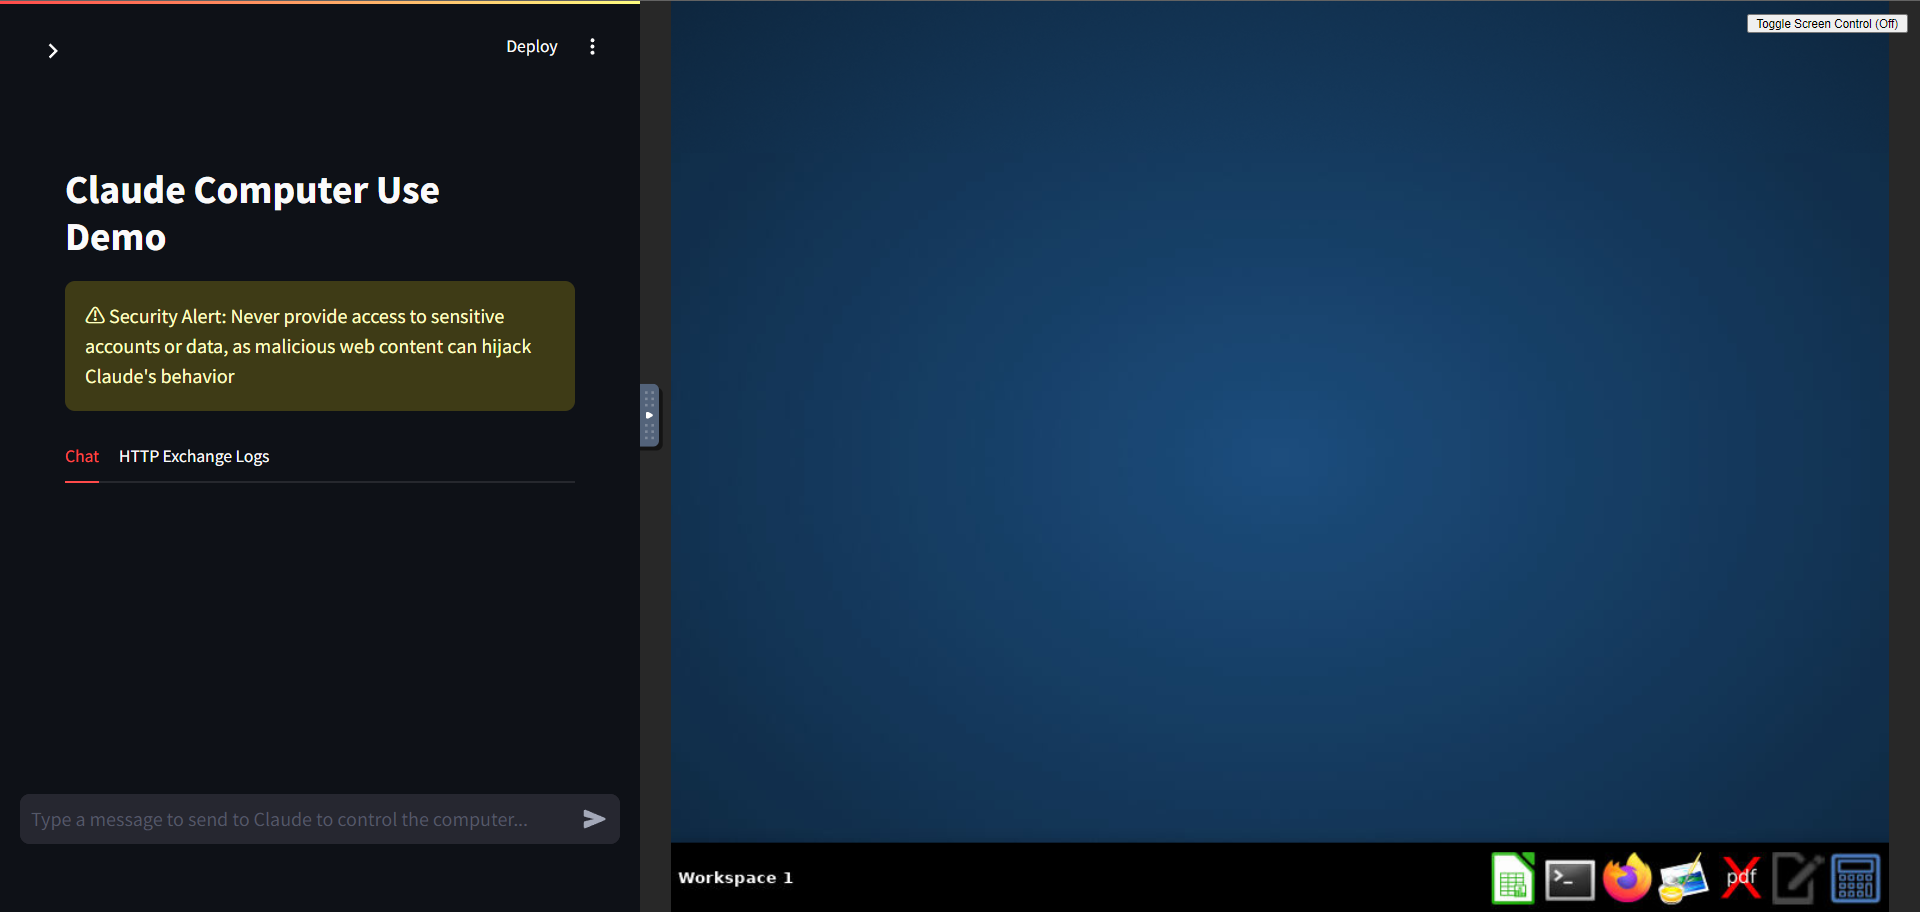Send the chat message with arrow icon
Image resolution: width=1920 pixels, height=912 pixels.
[x=594, y=819]
